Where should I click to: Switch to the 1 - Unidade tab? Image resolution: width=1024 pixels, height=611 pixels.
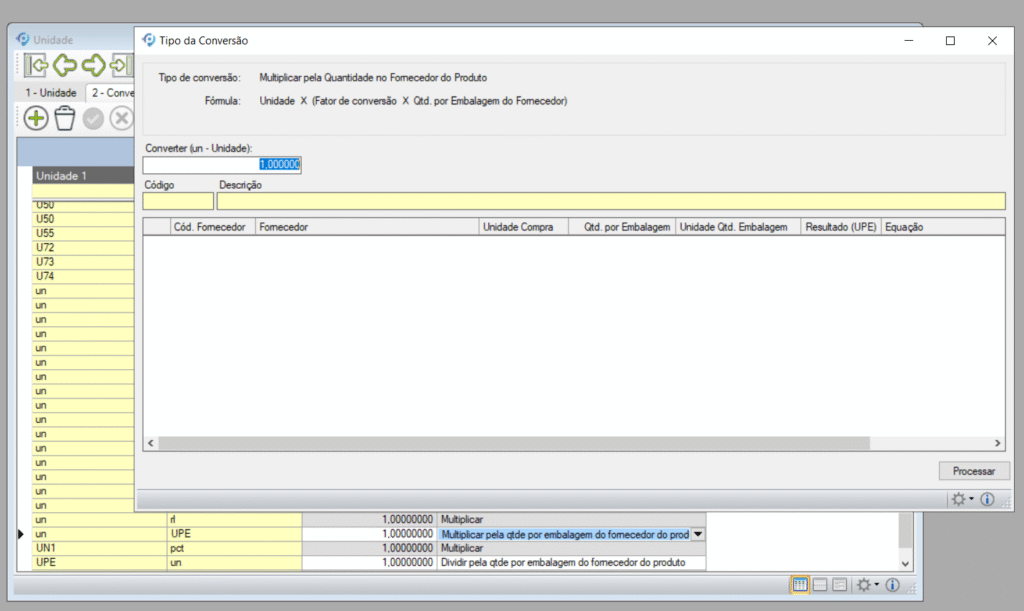tap(51, 93)
